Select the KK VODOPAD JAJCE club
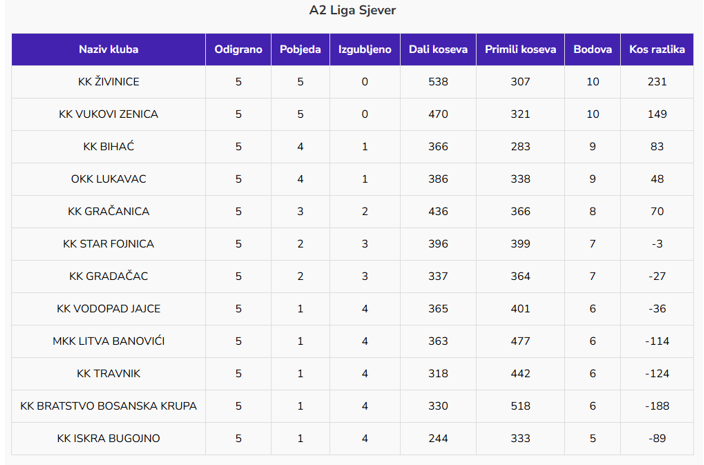 click(108, 309)
